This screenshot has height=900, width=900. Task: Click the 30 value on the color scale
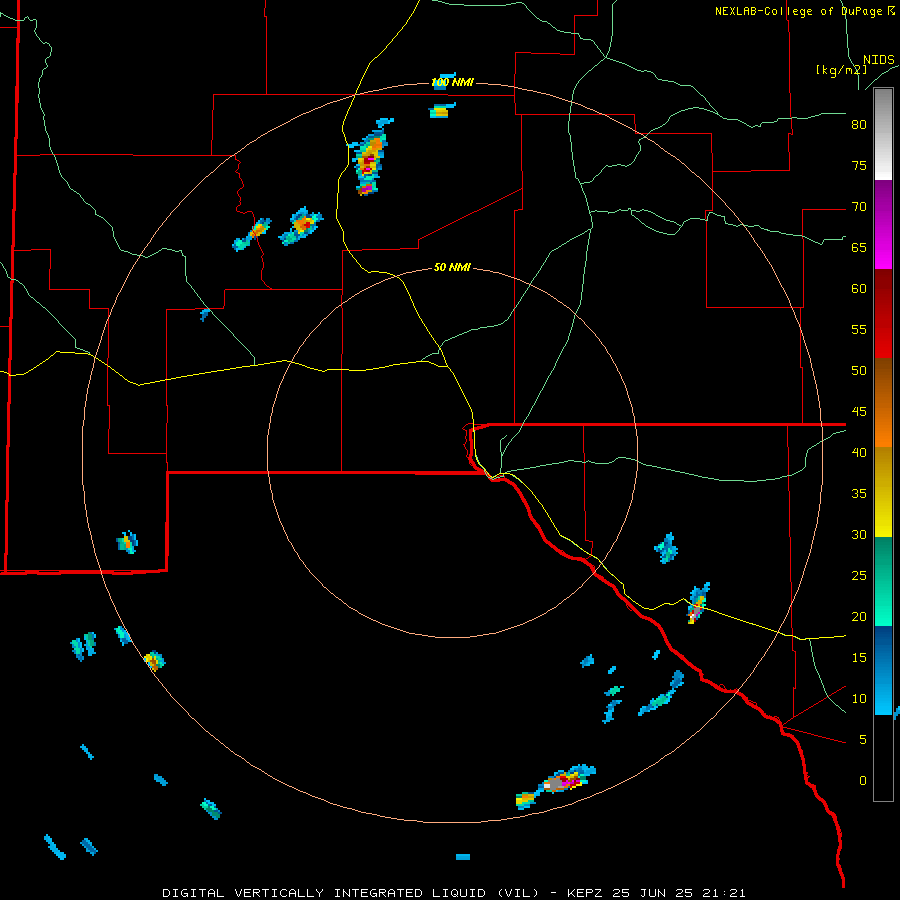pyautogui.click(x=859, y=534)
